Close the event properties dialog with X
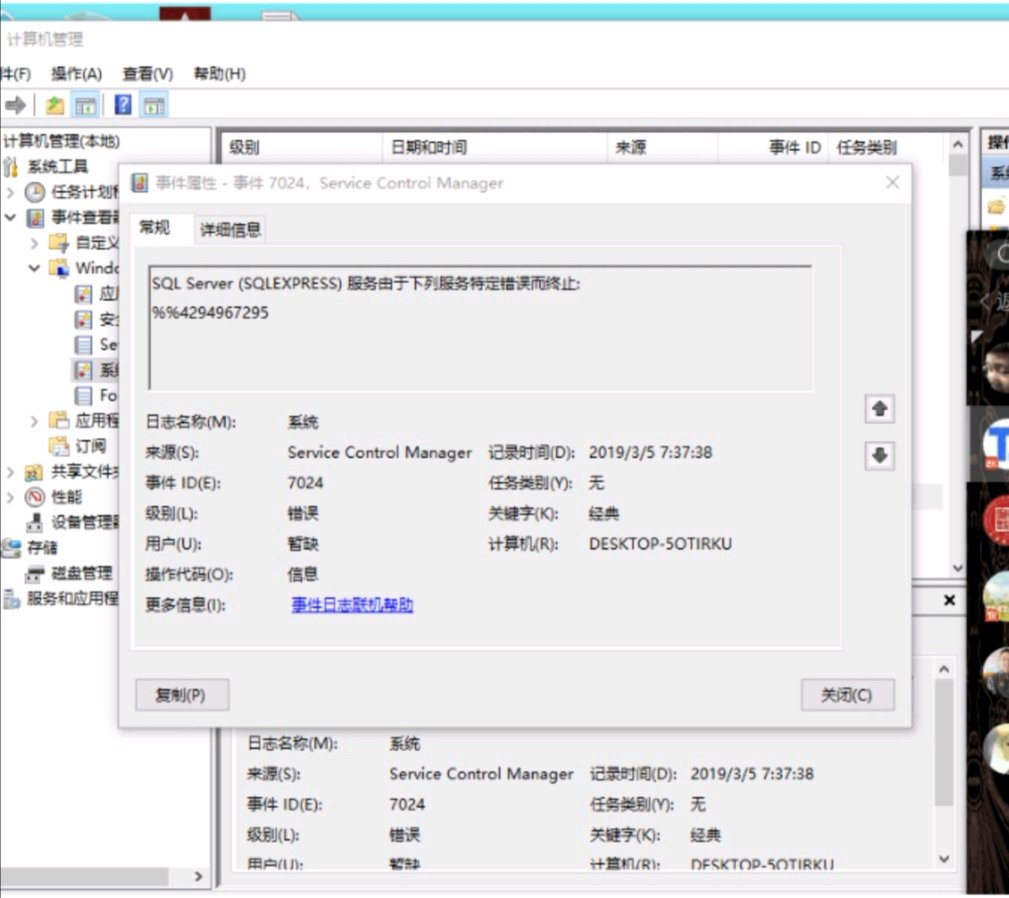The image size is (1009, 898). click(892, 183)
